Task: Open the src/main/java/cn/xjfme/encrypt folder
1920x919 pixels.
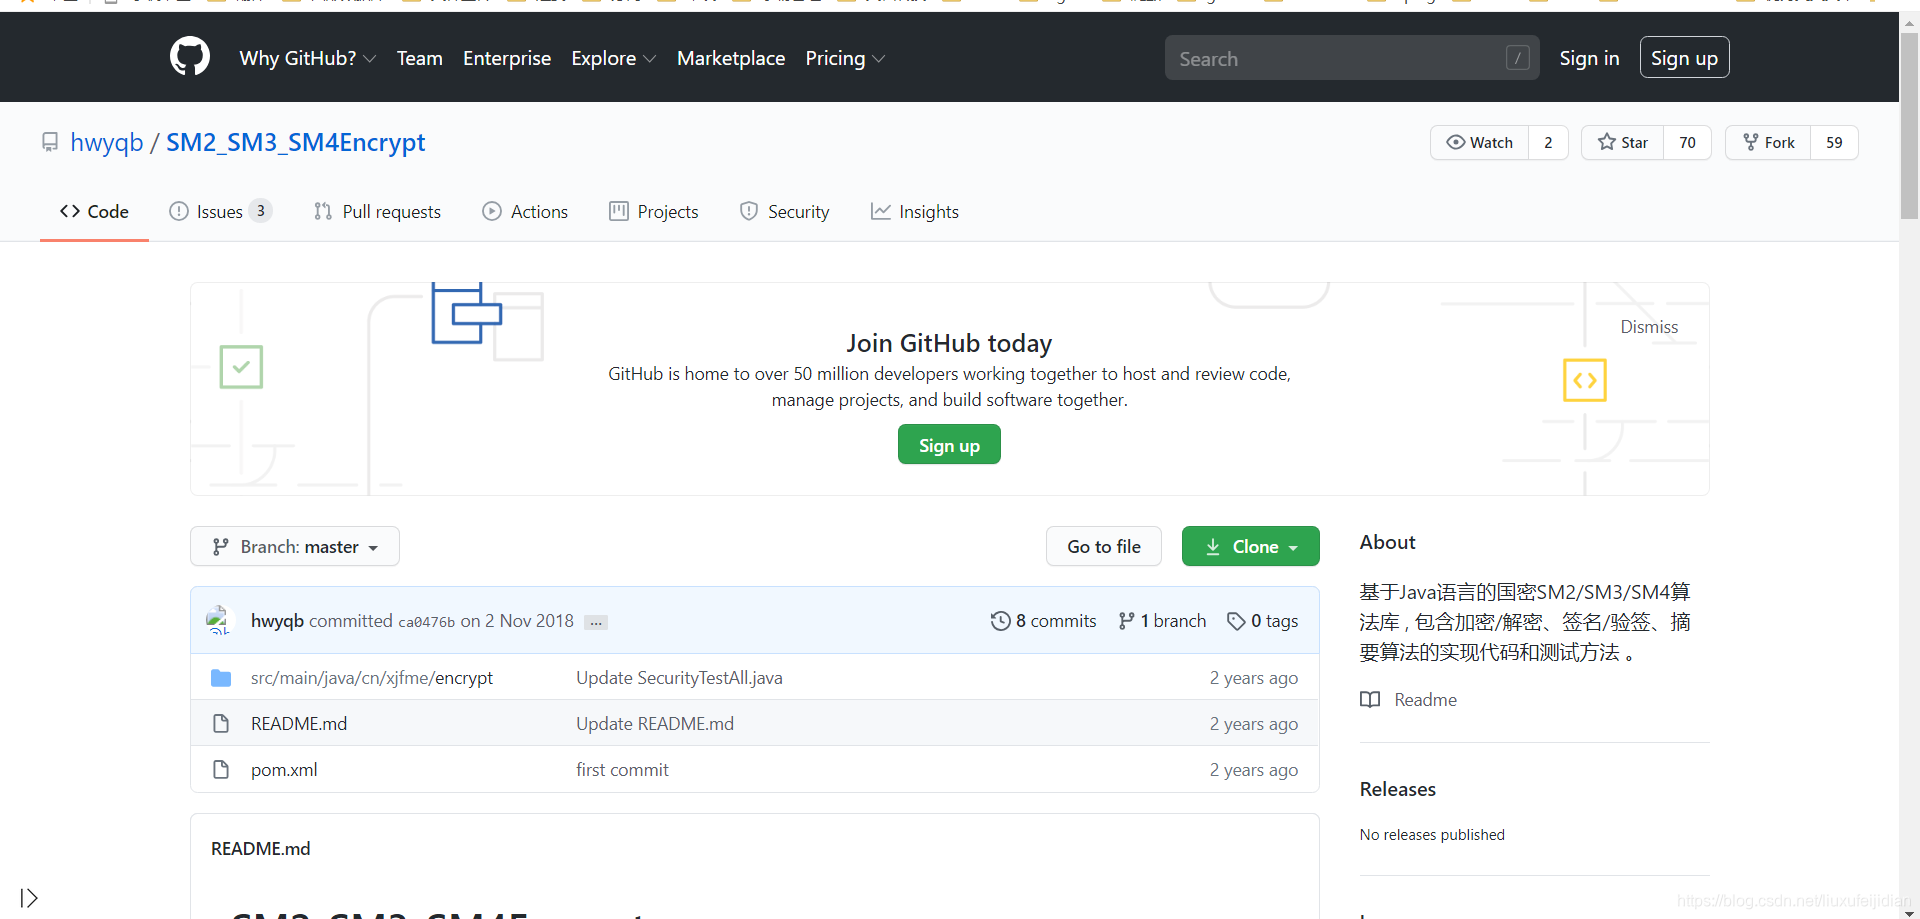Action: (x=372, y=678)
